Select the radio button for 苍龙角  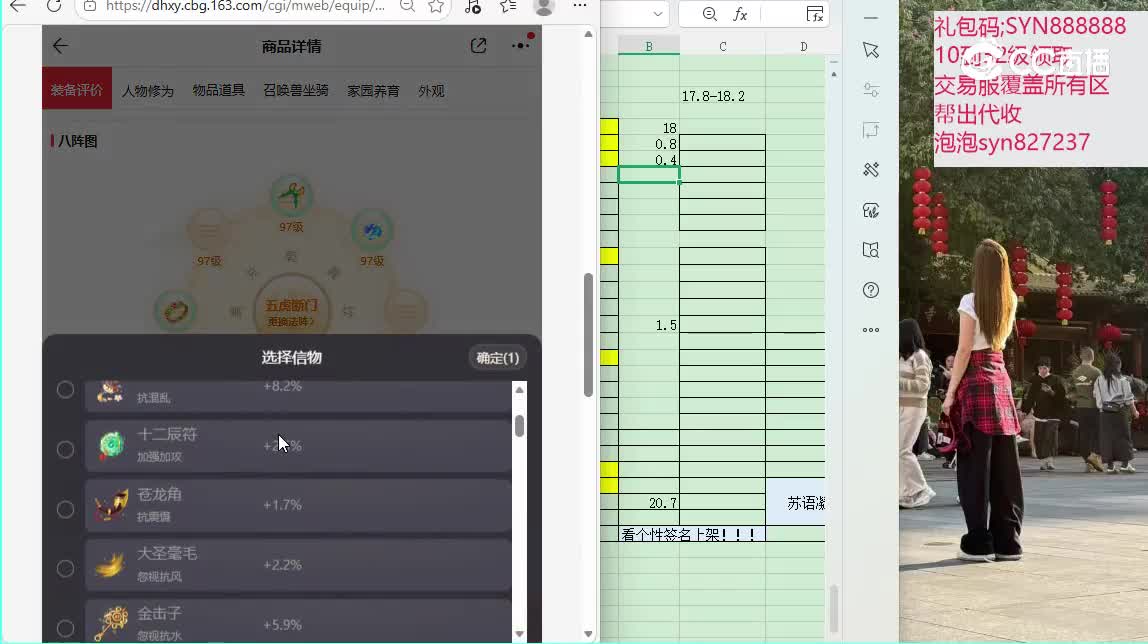pos(65,509)
